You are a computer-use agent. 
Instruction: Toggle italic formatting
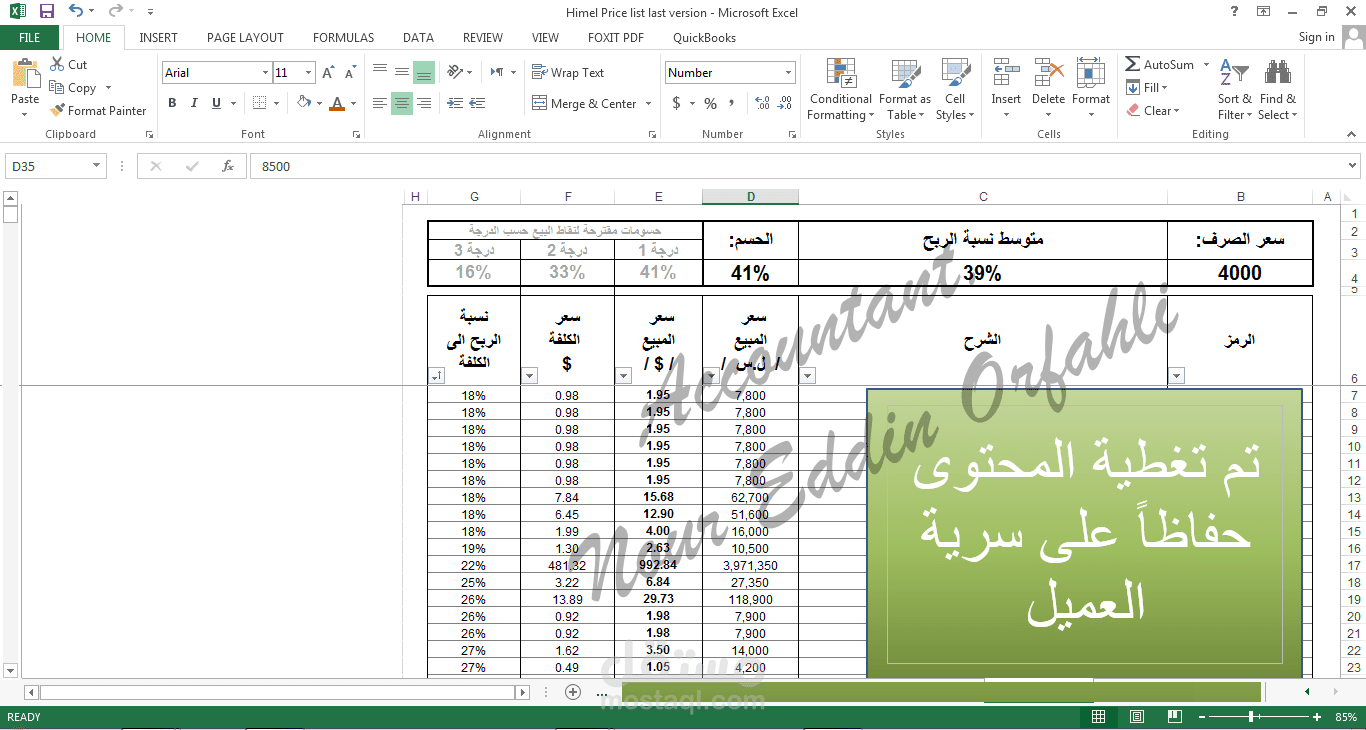tap(193, 103)
